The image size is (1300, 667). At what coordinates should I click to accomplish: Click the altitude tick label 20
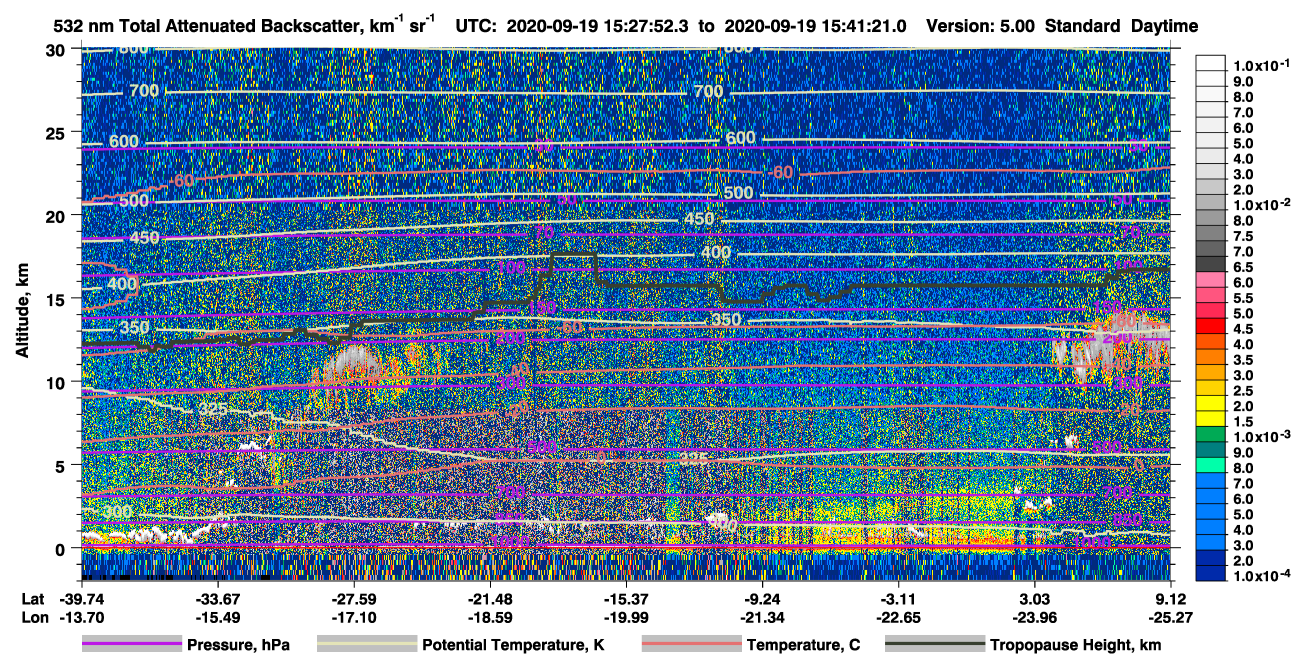coord(57,215)
